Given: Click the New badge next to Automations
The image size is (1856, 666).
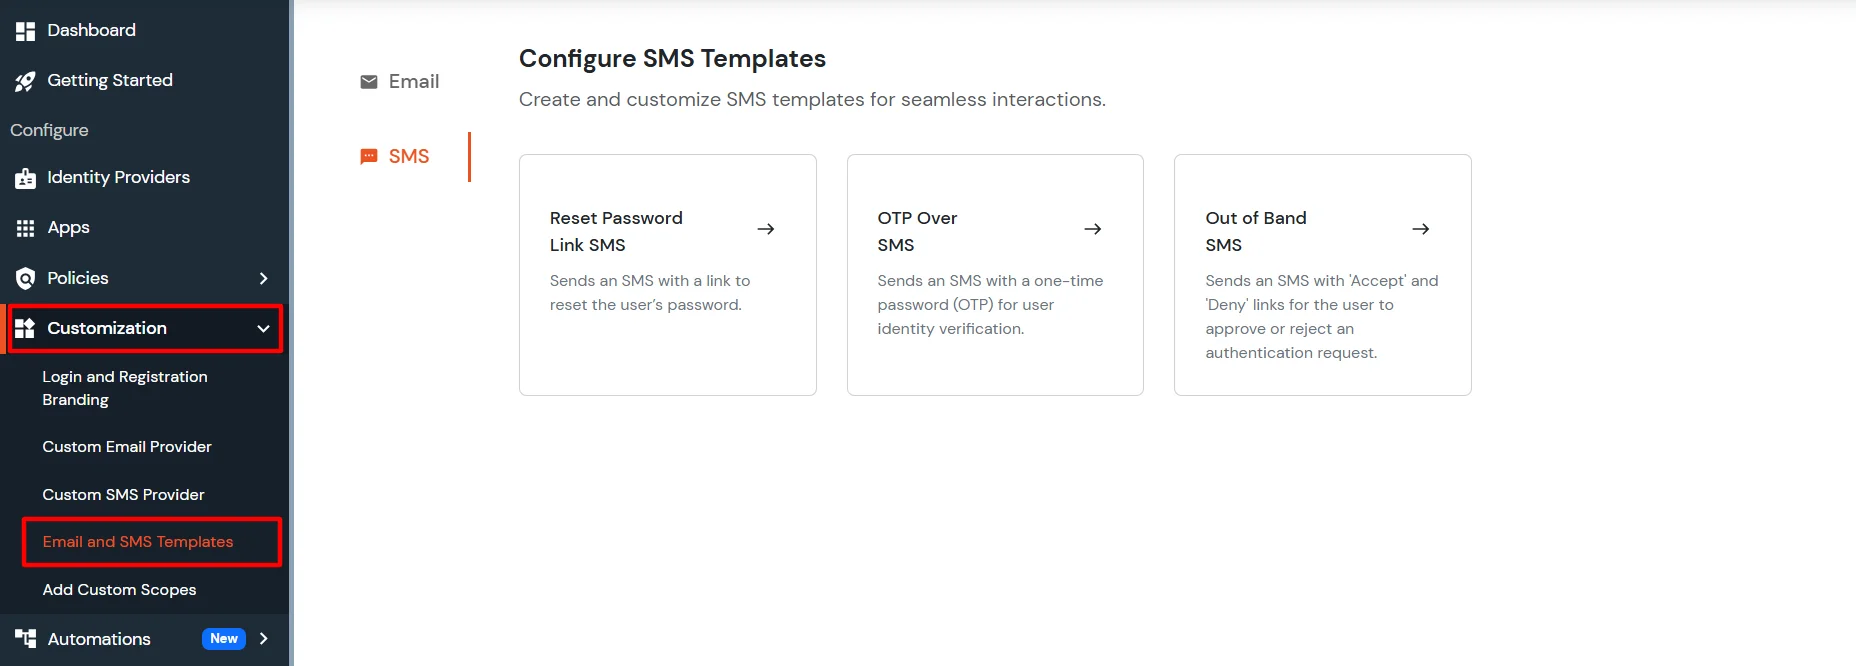Looking at the screenshot, I should (x=223, y=638).
